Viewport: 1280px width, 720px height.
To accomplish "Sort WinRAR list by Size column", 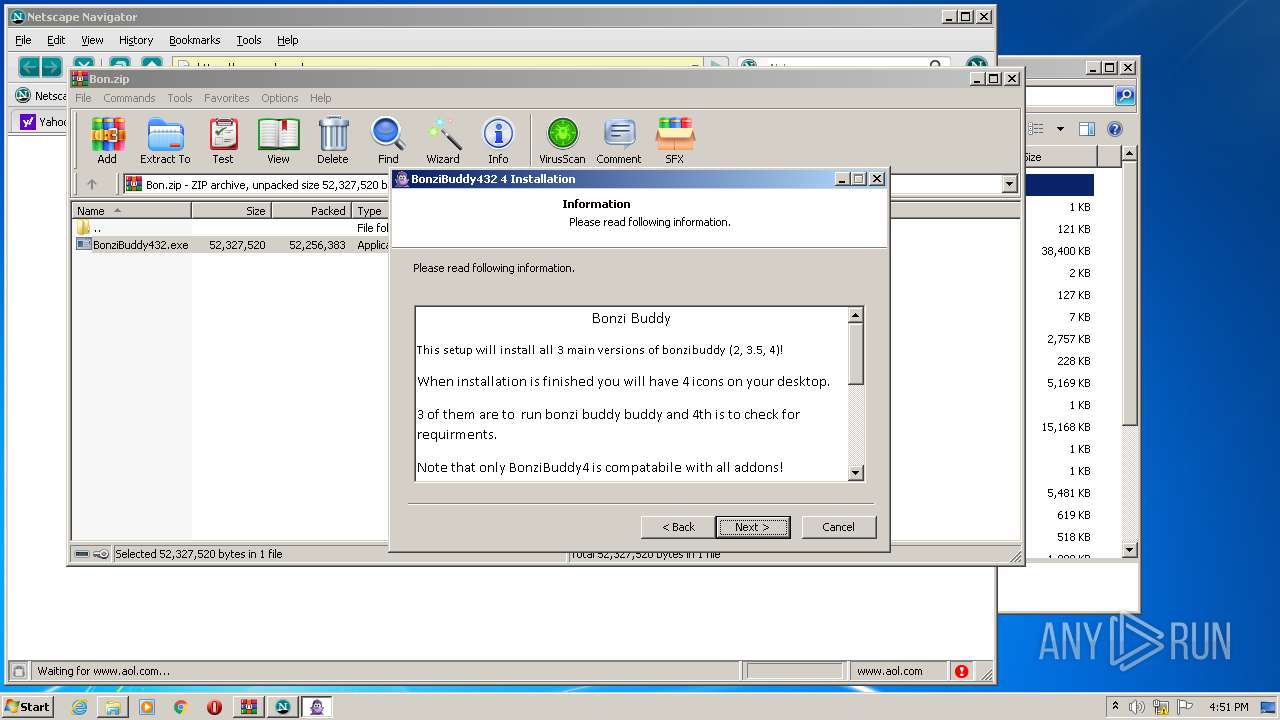I will [231, 211].
